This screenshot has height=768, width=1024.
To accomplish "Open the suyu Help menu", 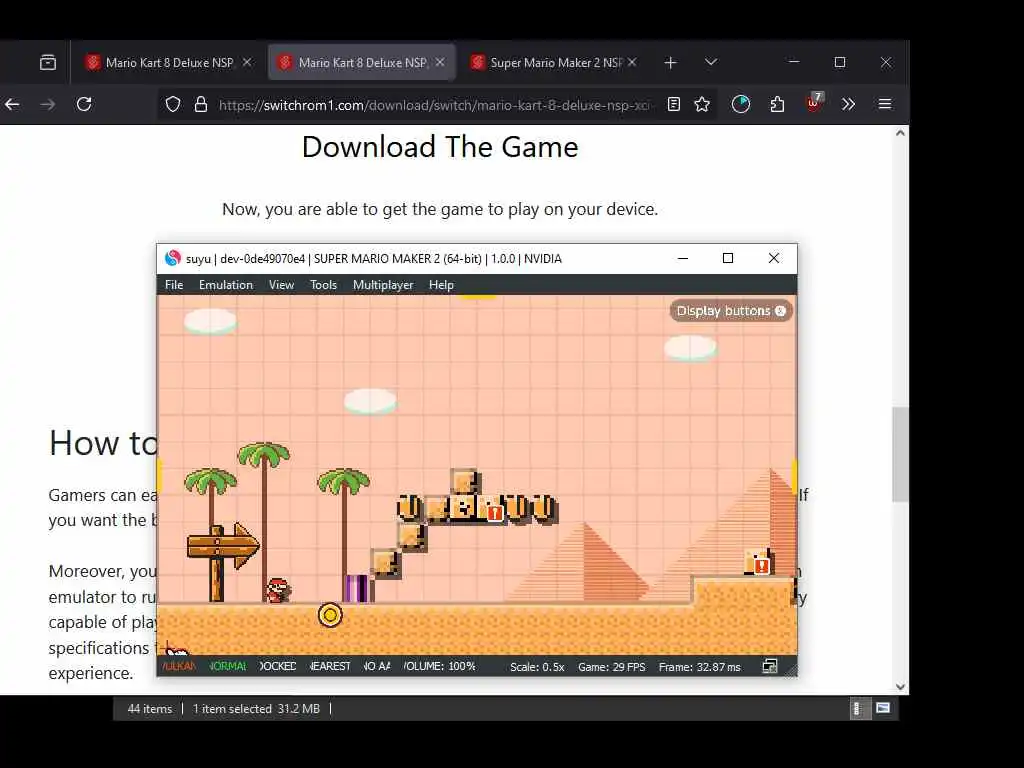I will coord(441,285).
